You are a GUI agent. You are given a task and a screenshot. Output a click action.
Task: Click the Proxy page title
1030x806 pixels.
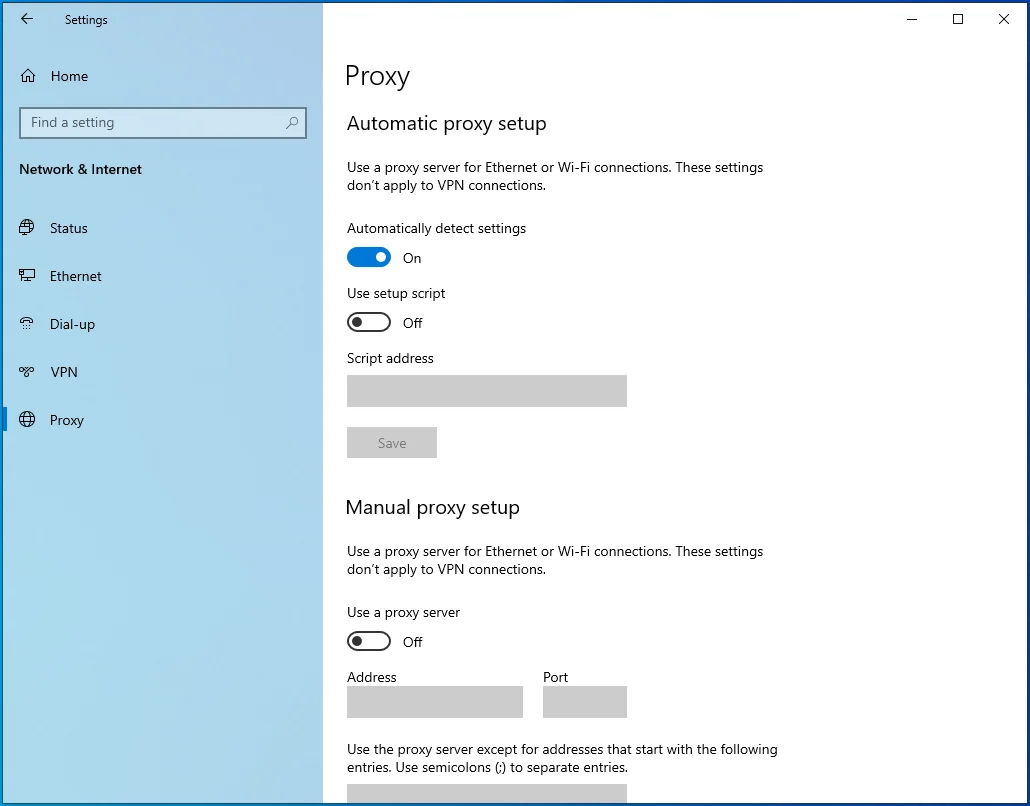coord(378,76)
